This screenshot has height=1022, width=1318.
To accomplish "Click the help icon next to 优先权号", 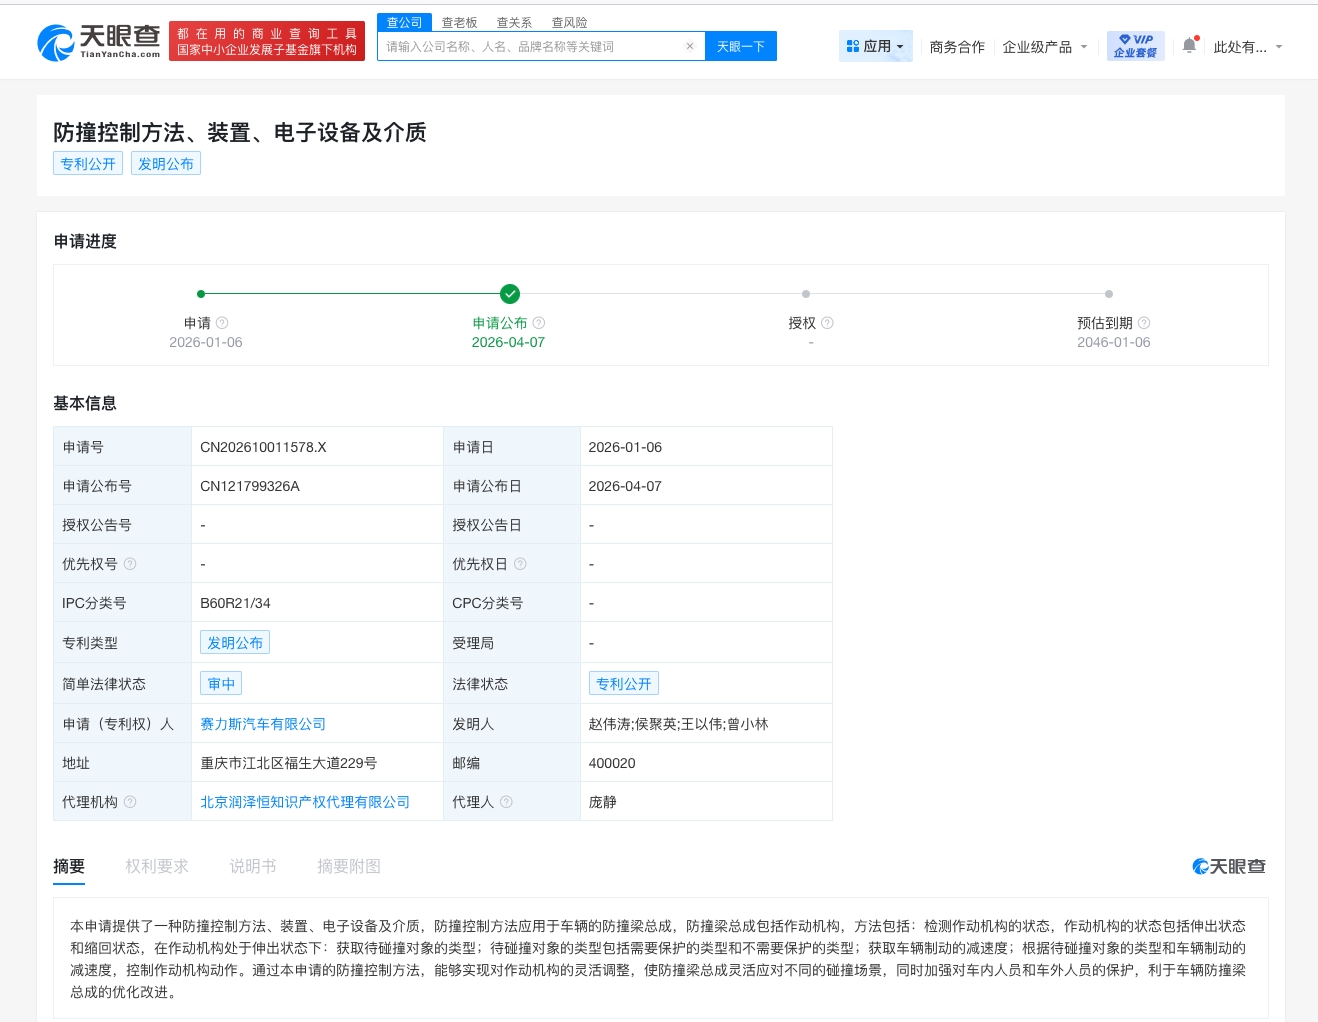I will (x=127, y=563).
